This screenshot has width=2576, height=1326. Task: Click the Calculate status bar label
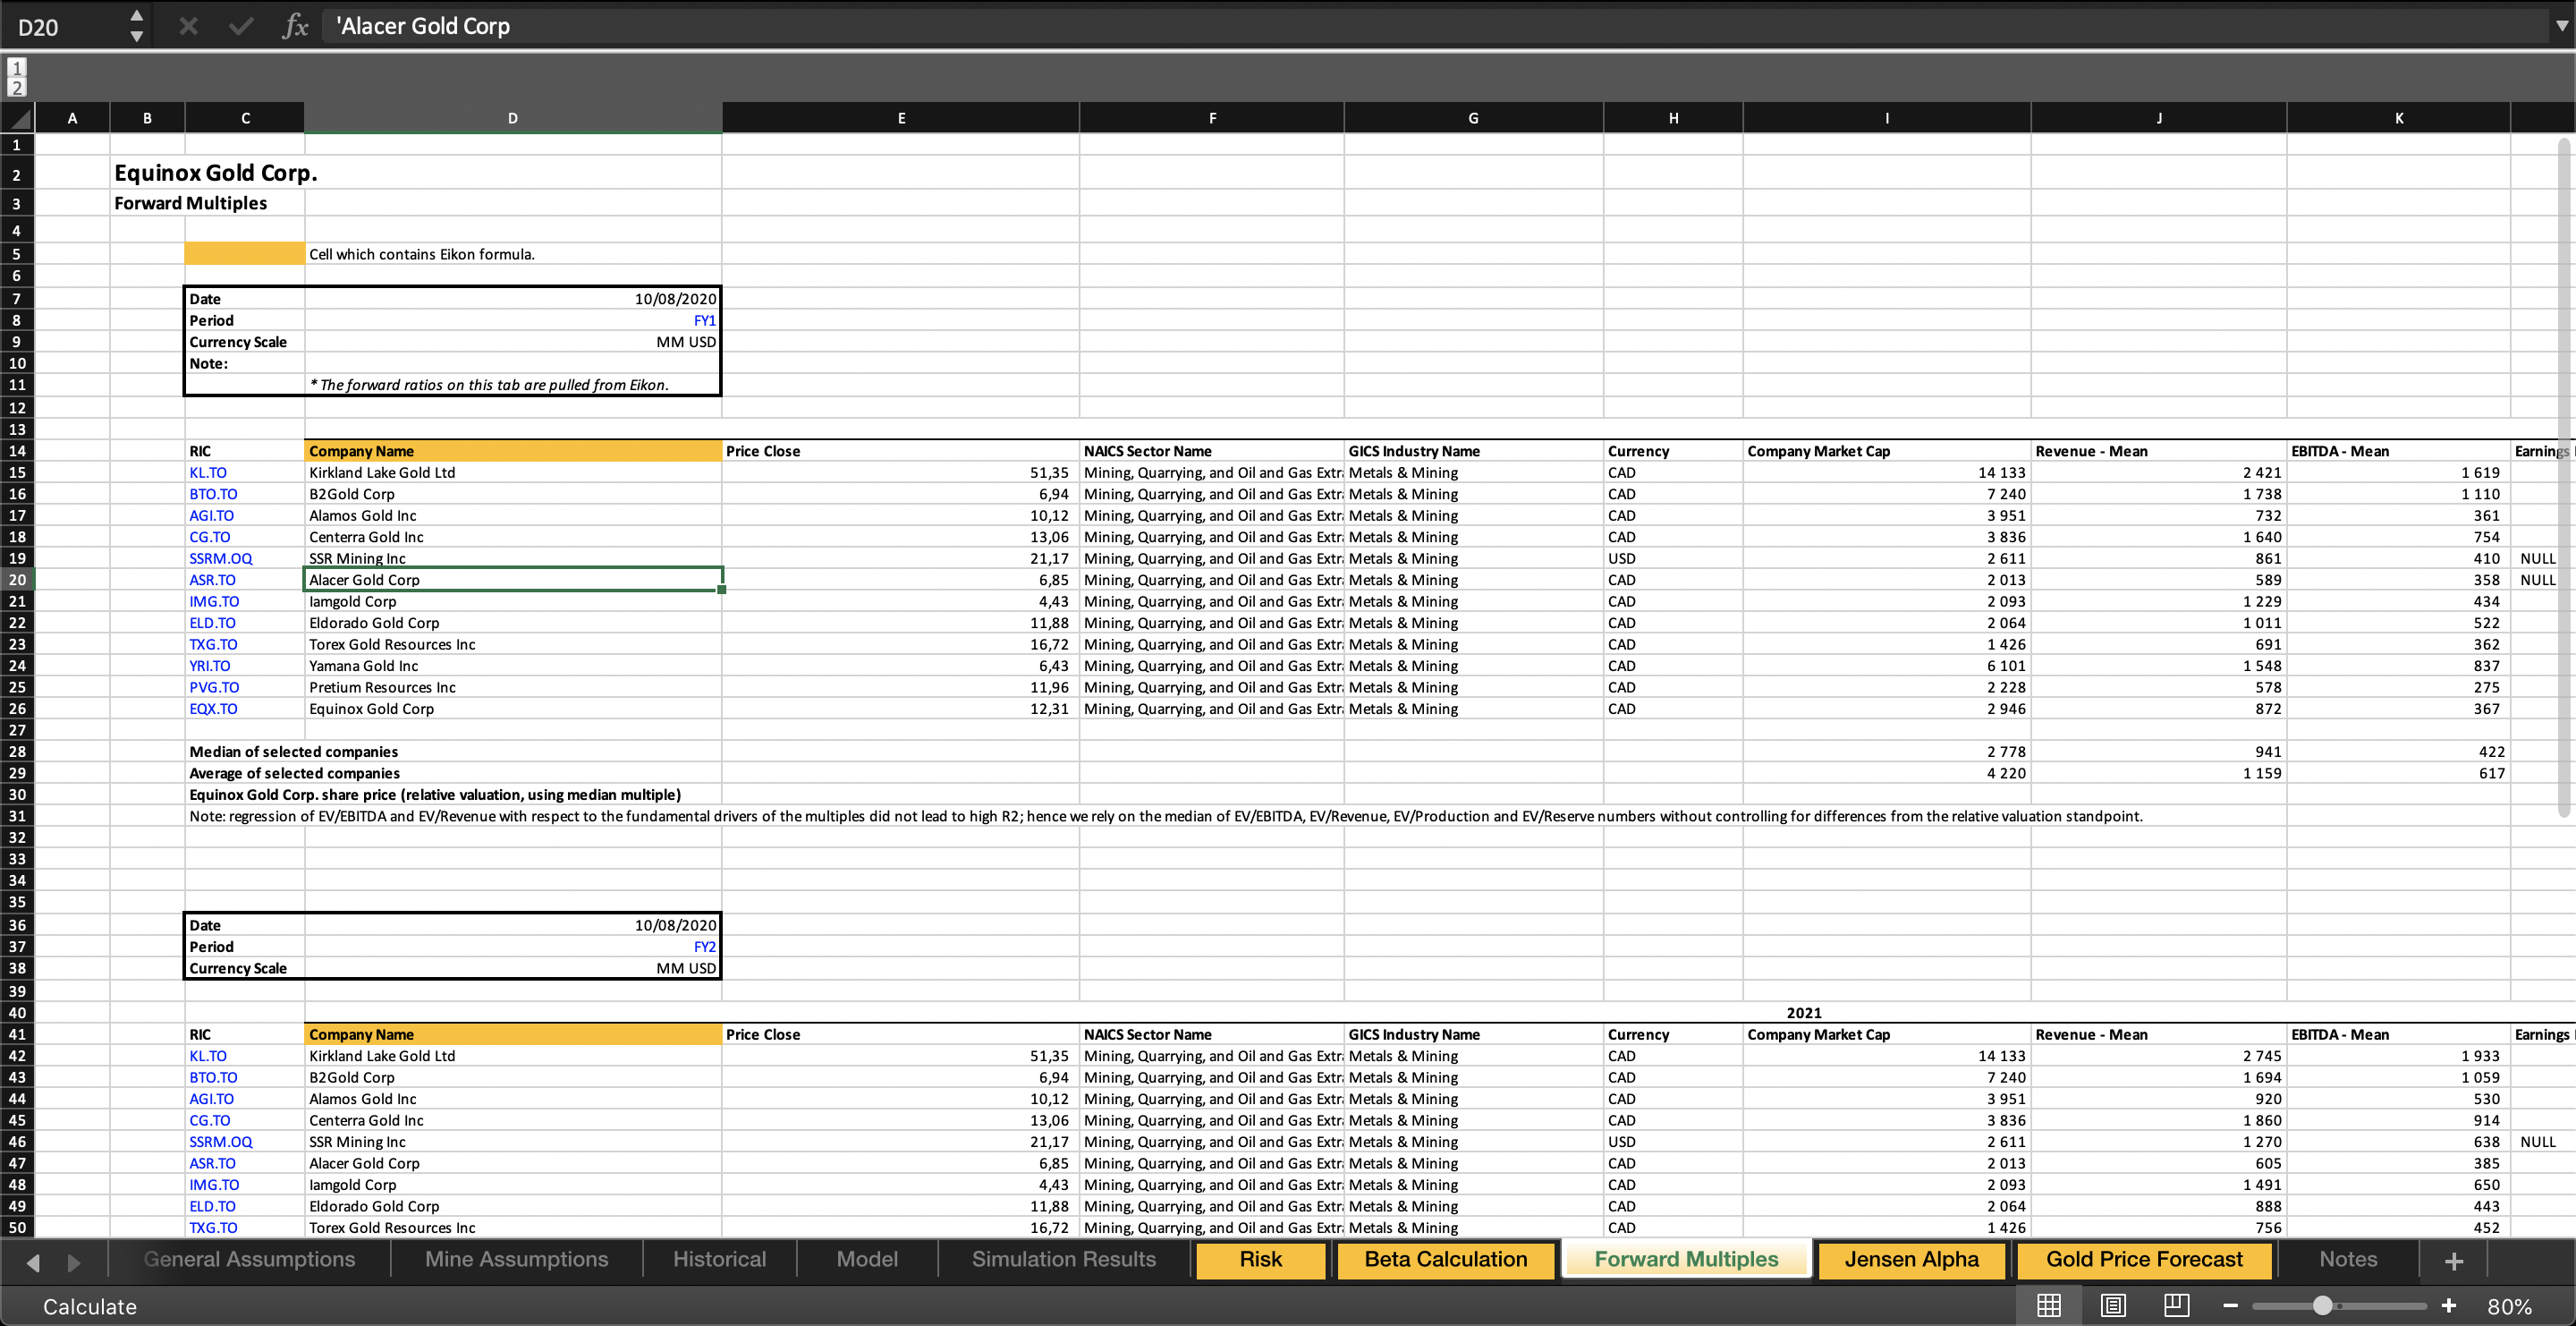90,1306
